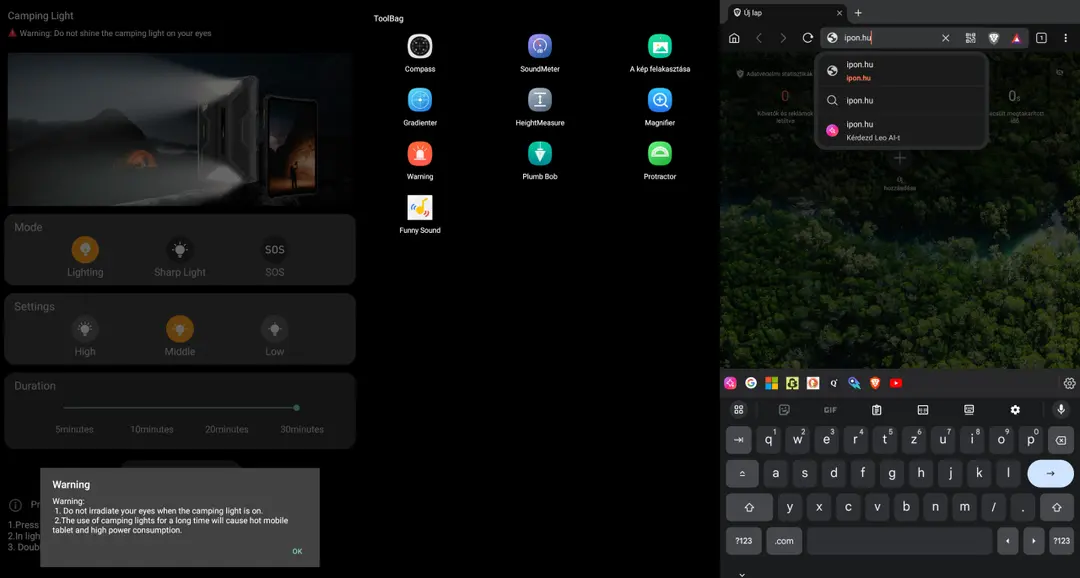The height and width of the screenshot is (578, 1080).
Task: Set brightness to High
Action: coord(85,329)
